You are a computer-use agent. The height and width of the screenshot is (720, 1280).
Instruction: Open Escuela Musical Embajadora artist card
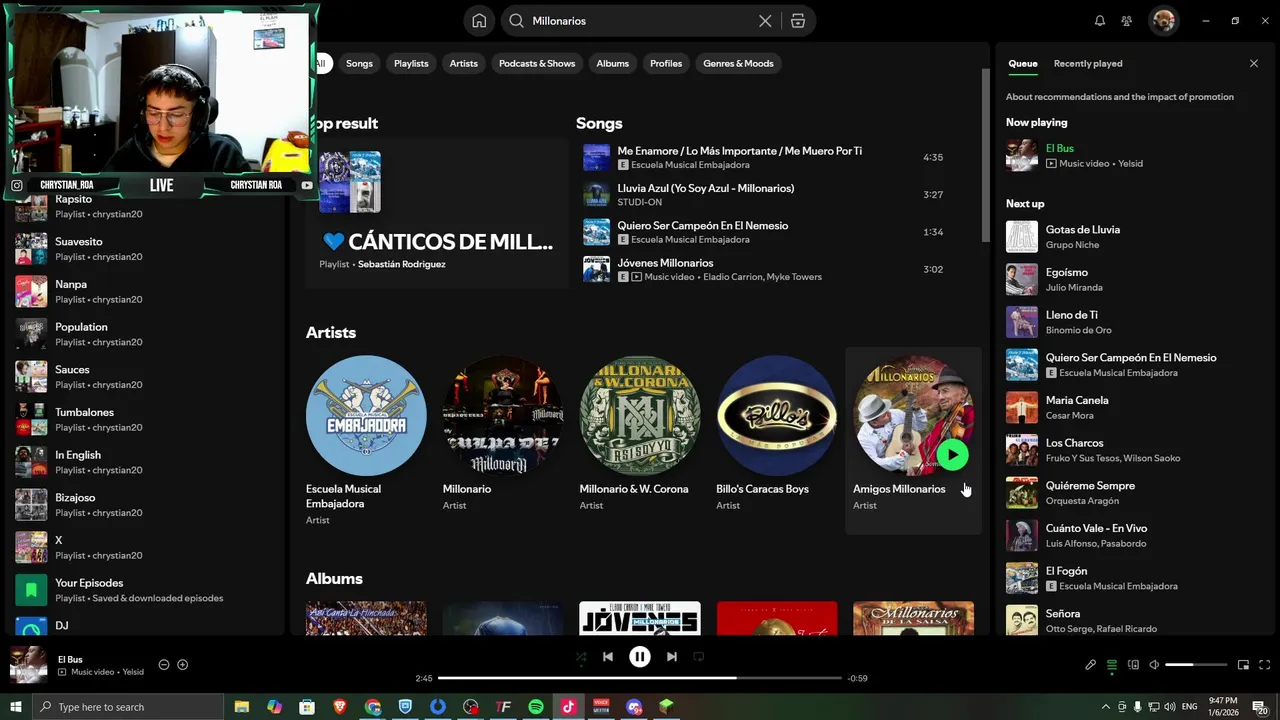click(x=366, y=440)
